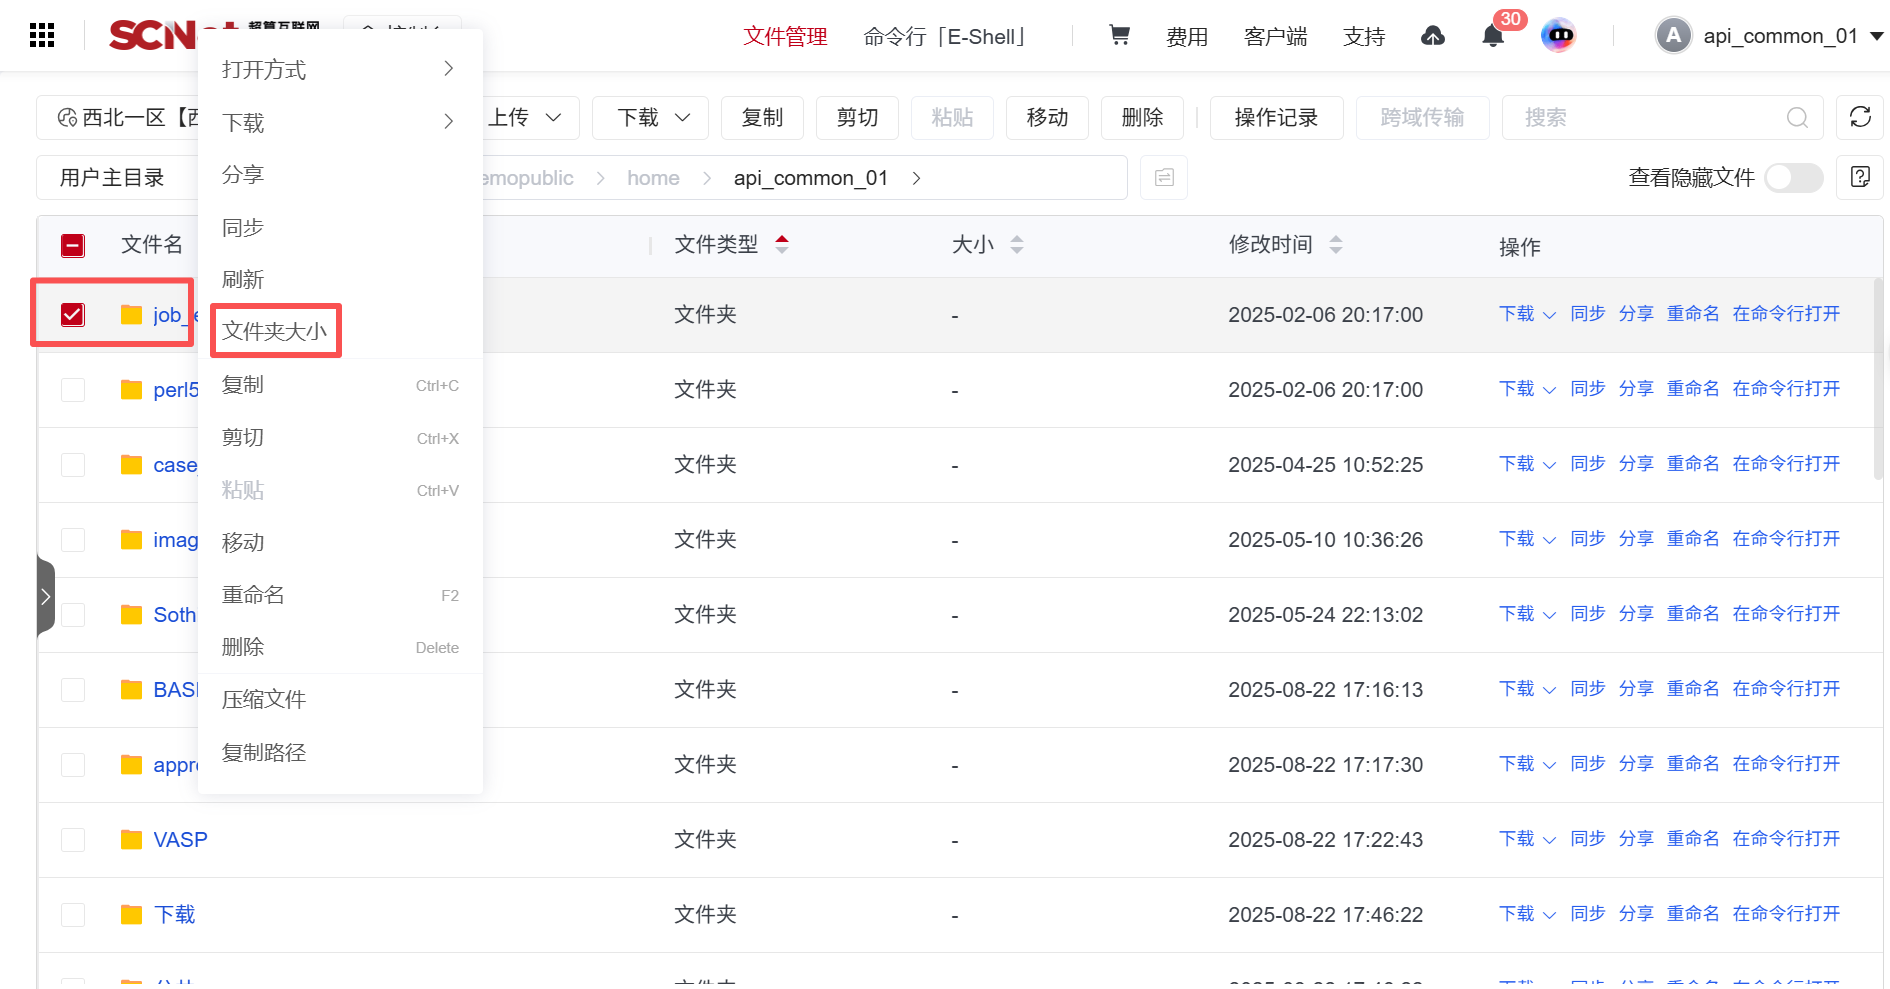Tick the checkbox for the VASP folder
The image size is (1890, 989).
click(x=73, y=840)
